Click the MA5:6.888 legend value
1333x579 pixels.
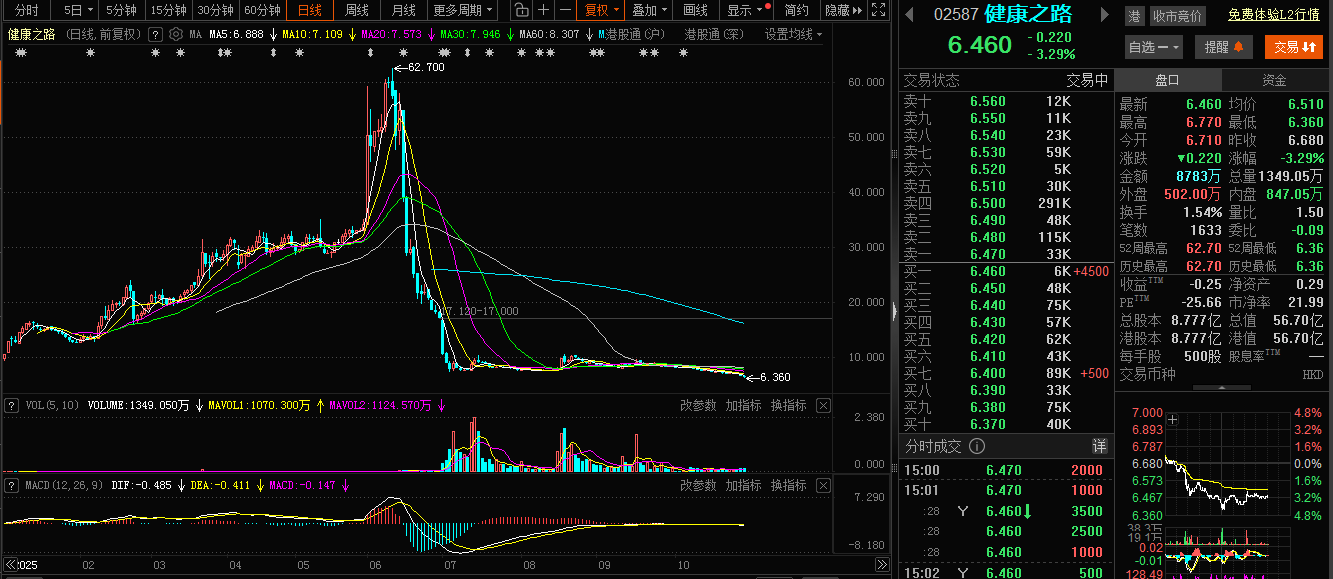[236, 33]
